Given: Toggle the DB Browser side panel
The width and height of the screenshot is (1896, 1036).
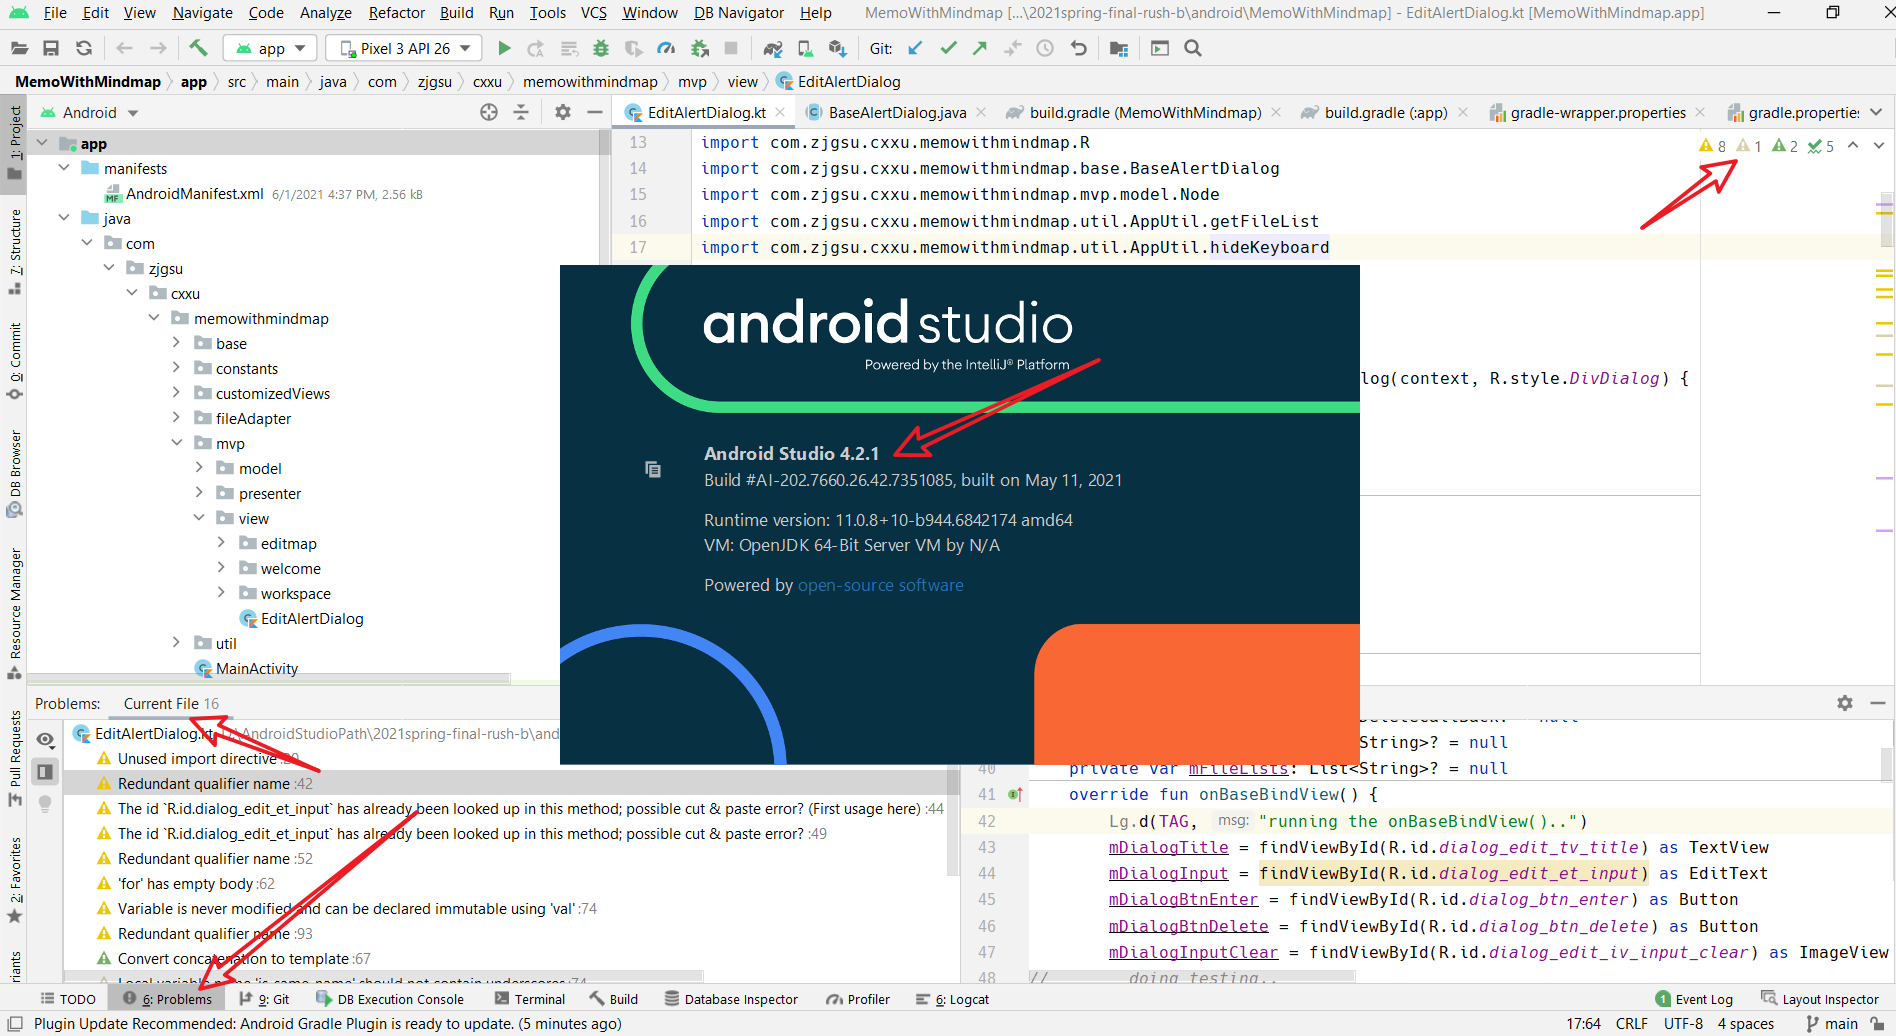Looking at the screenshot, I should (x=14, y=473).
